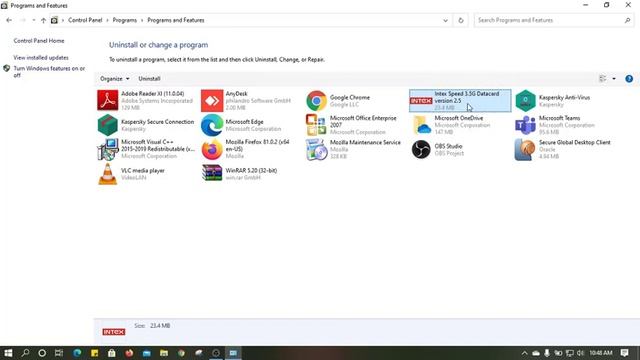Screen dimensions: 640x360
Task: Click the 'Adobe Systems Incorporated' publisher text
Action: [x=157, y=101]
